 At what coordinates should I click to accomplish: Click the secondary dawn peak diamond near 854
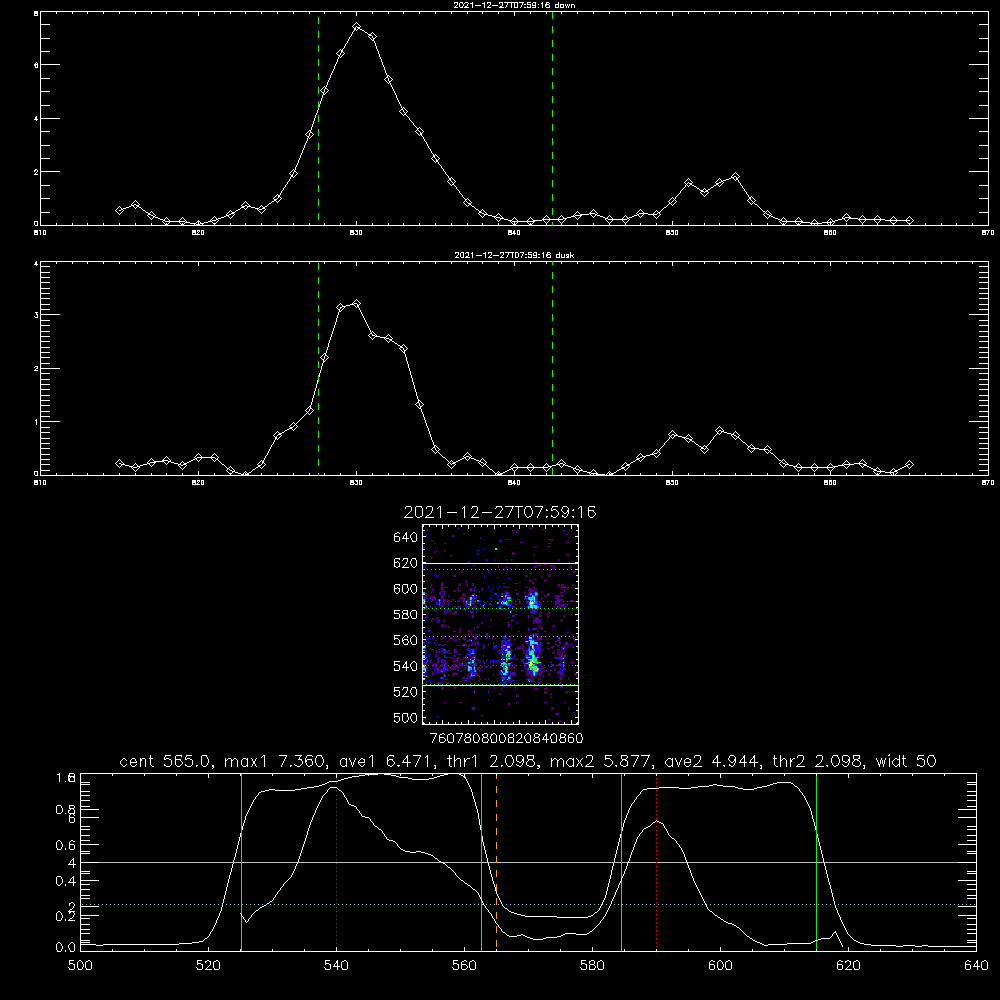point(735,177)
